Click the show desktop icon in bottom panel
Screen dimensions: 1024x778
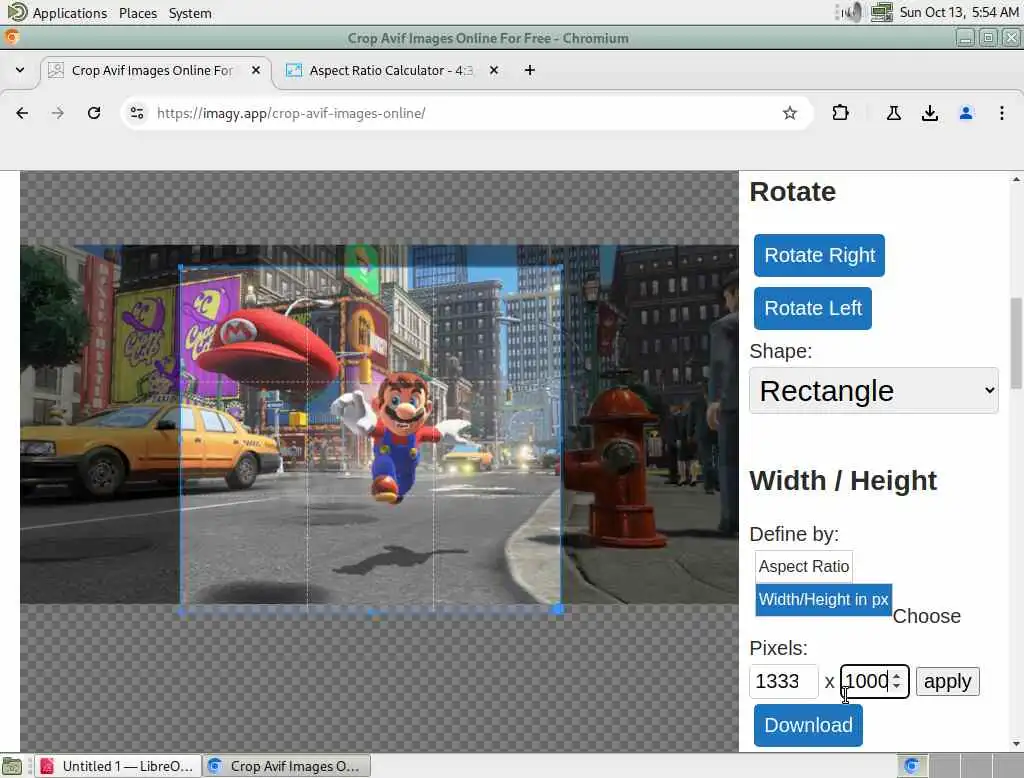pos(12,766)
